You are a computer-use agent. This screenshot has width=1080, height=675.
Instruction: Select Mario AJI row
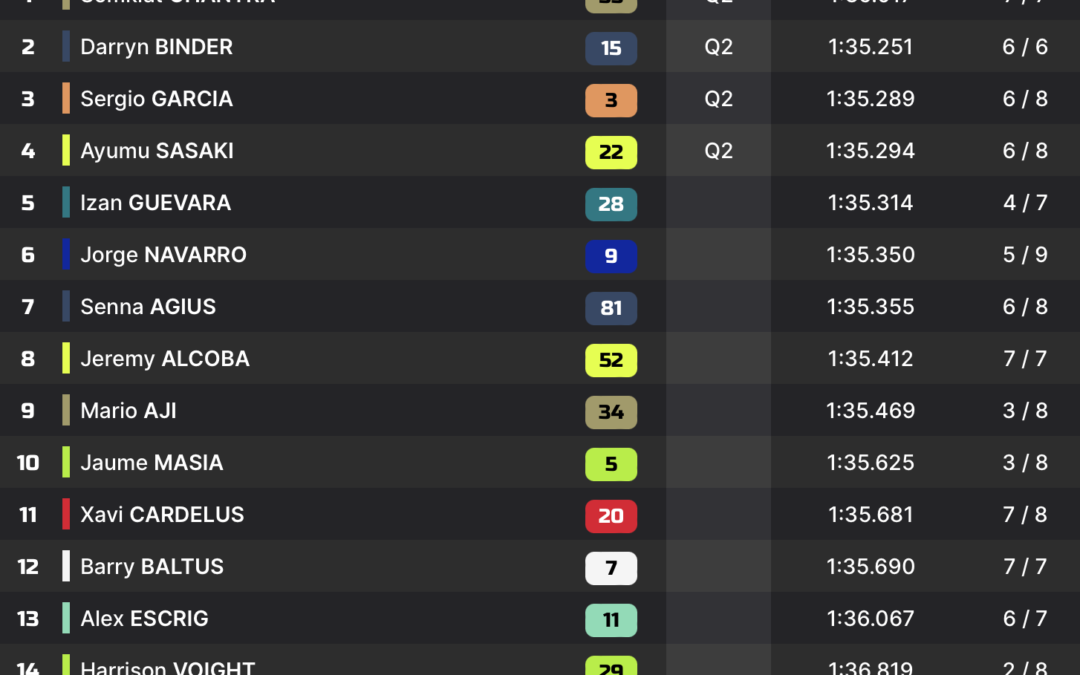540,410
